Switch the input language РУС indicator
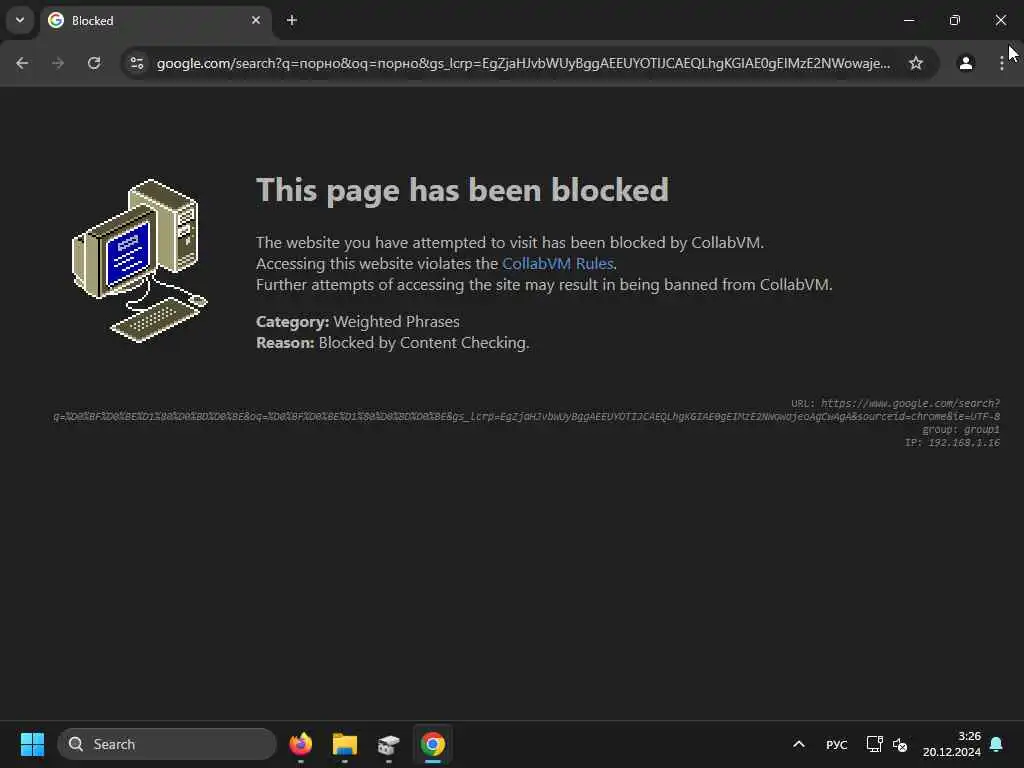Viewport: 1024px width, 768px height. click(x=837, y=744)
